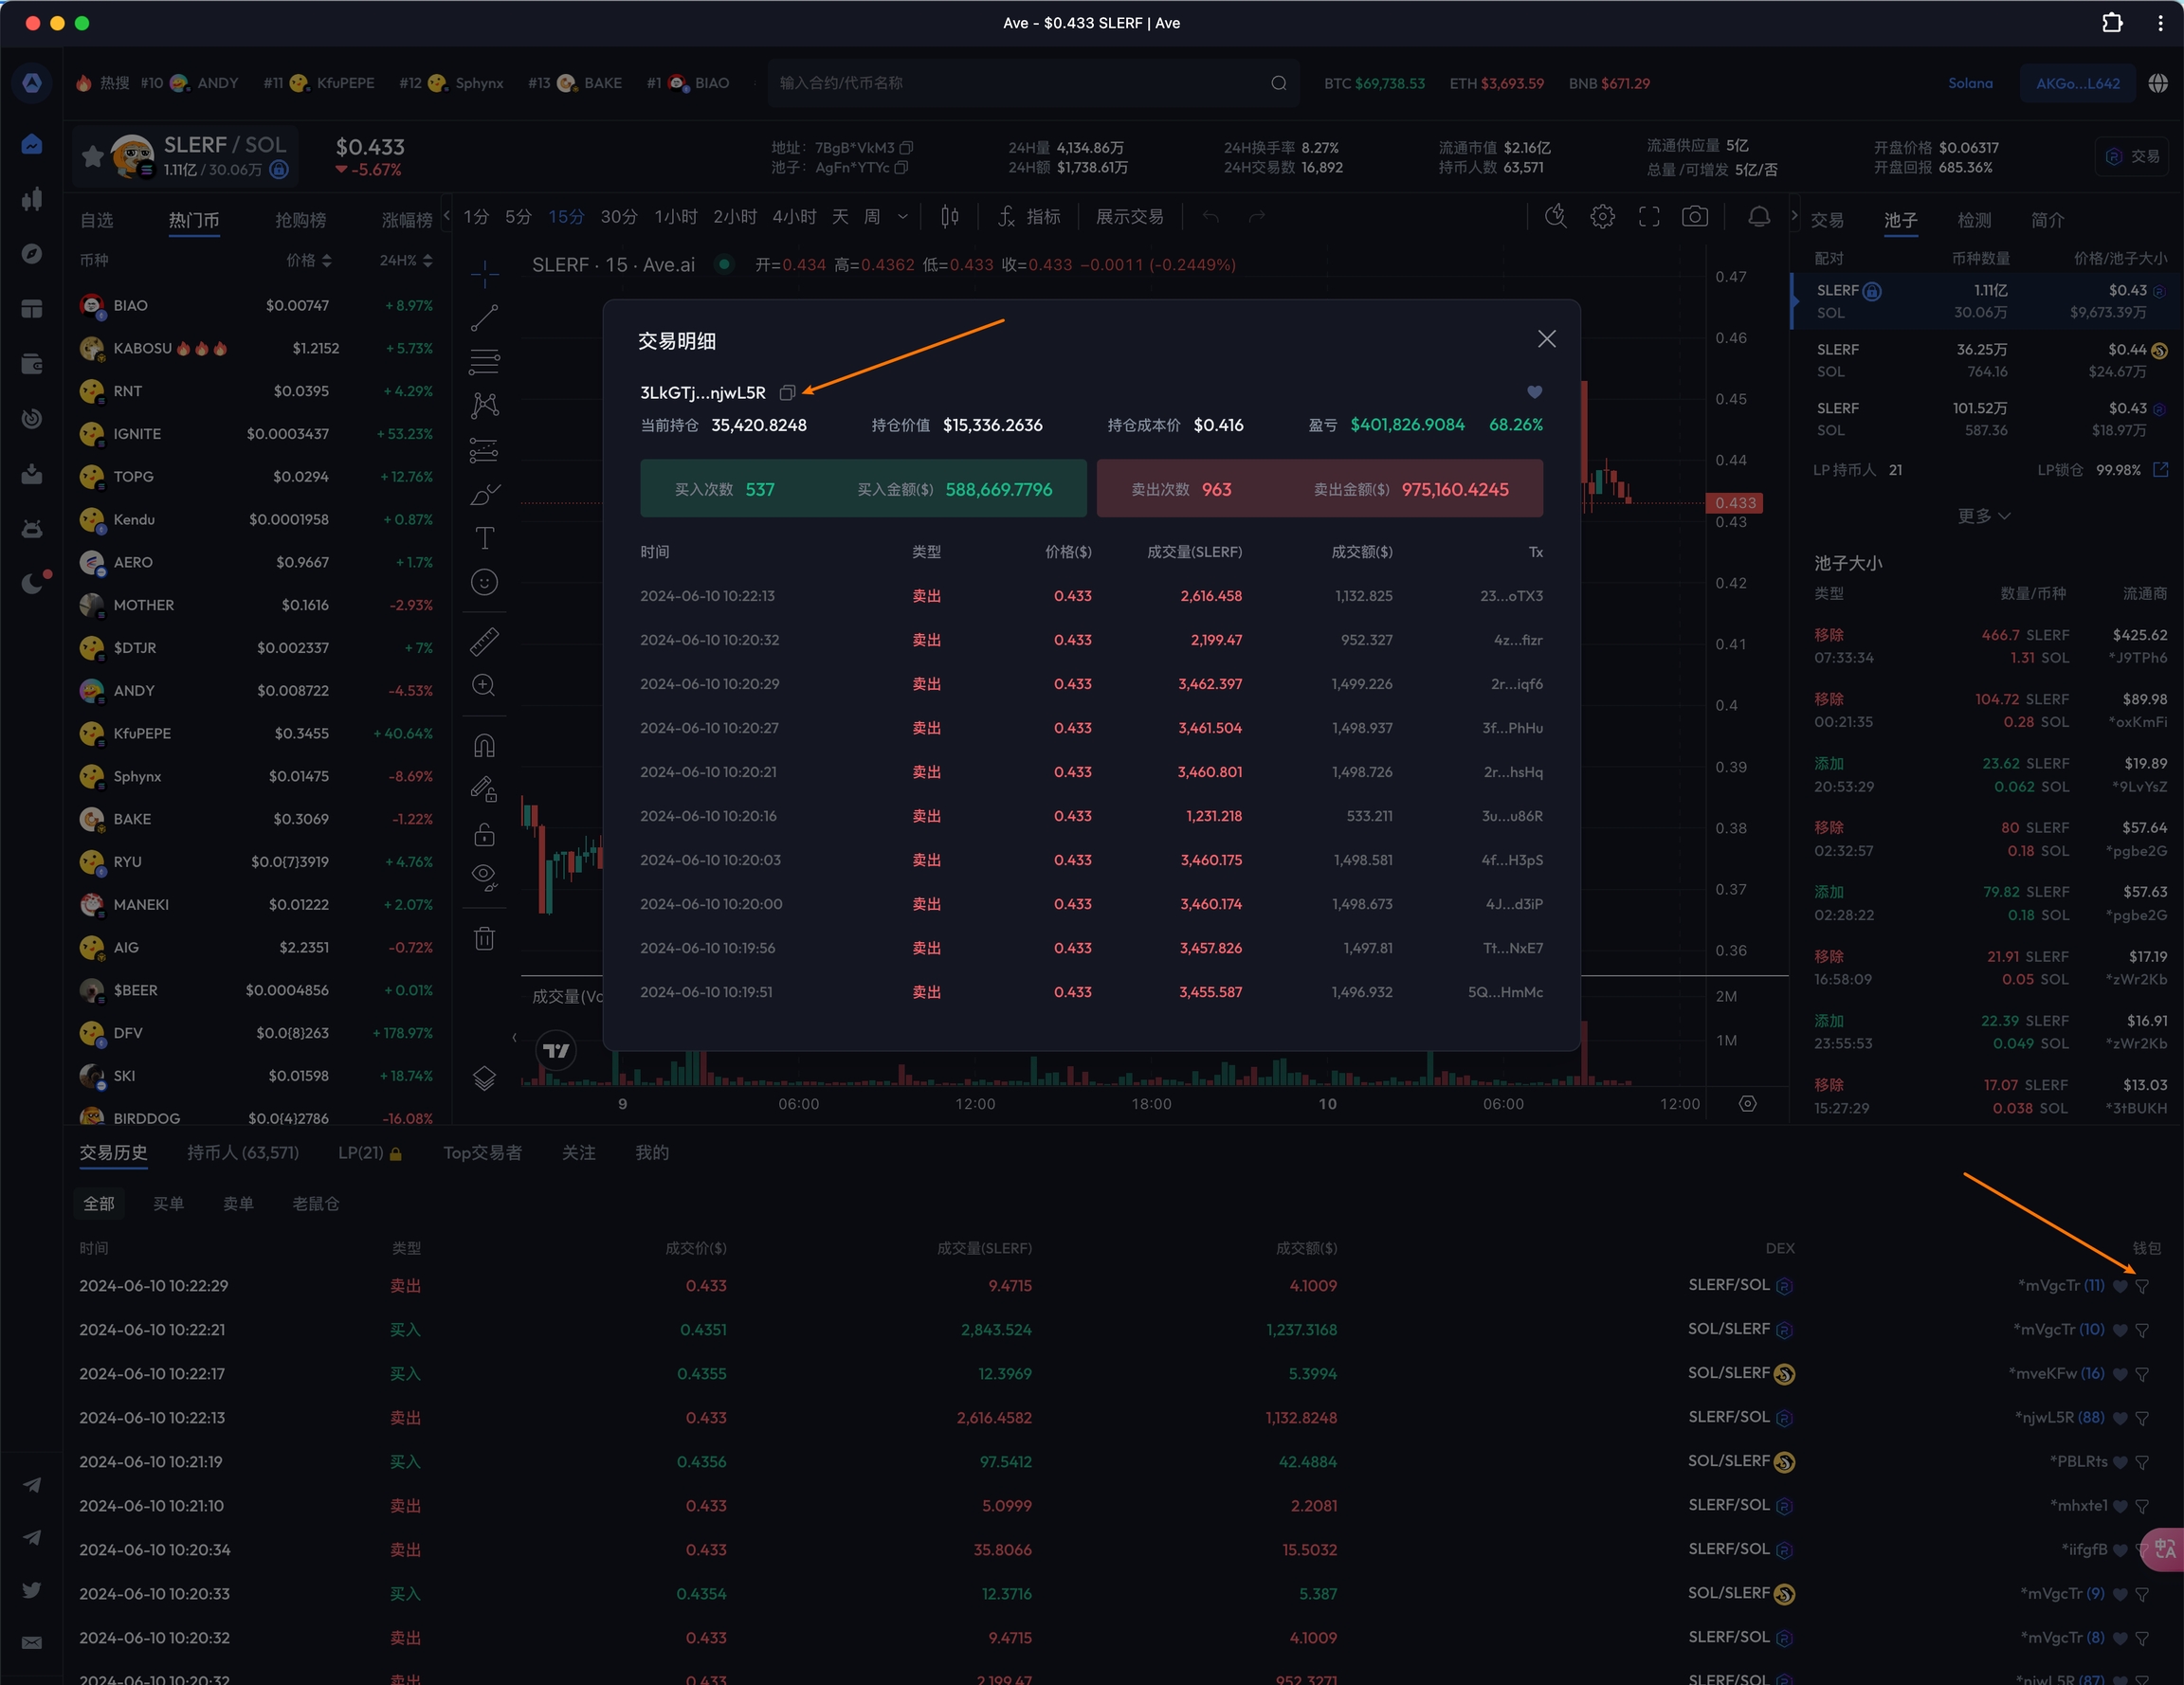
Task: Favorite this wallet with the heart icon
Action: pyautogui.click(x=1534, y=392)
